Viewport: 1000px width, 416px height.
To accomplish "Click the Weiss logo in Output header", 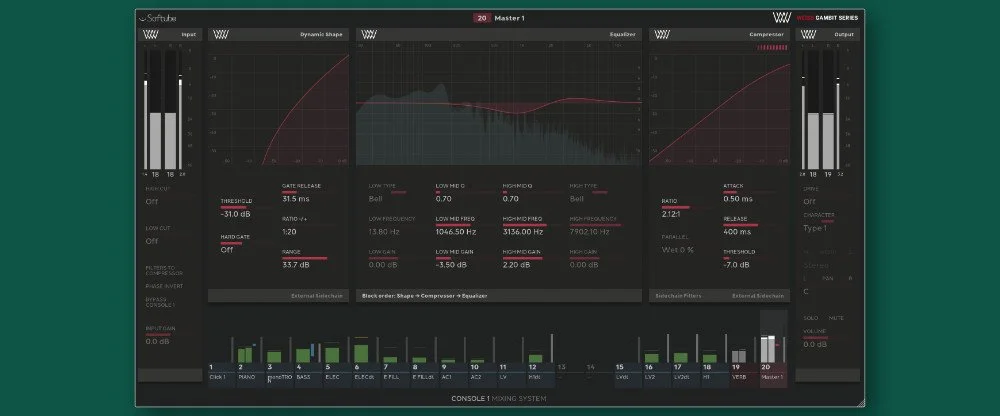I will tap(809, 34).
